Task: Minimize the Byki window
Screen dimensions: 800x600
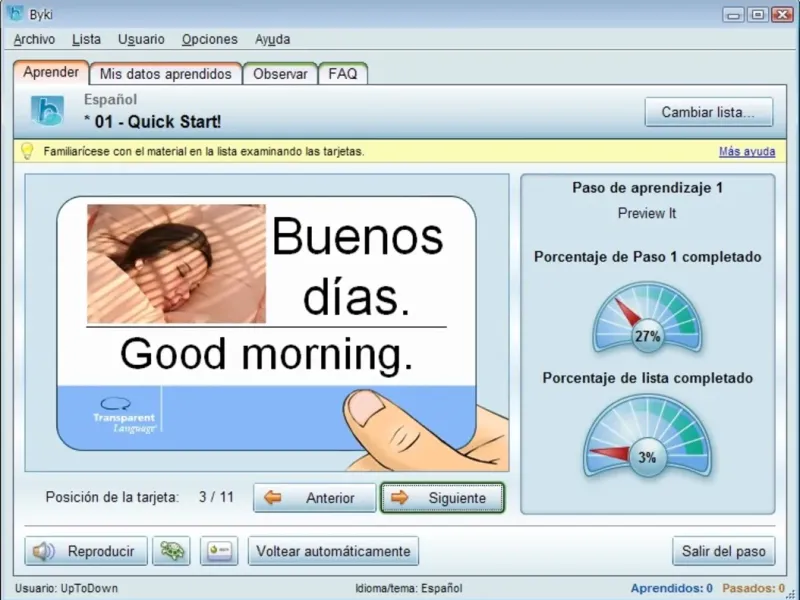Action: [734, 14]
